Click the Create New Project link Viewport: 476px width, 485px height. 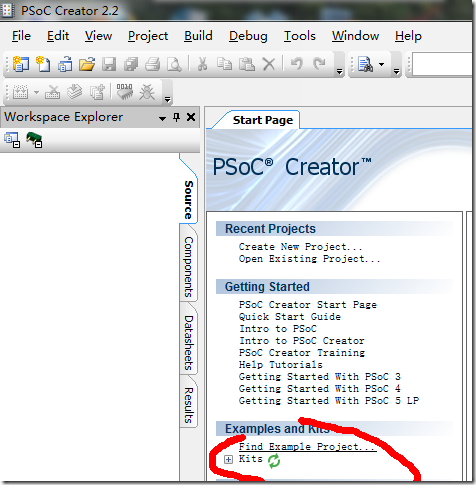tap(300, 247)
